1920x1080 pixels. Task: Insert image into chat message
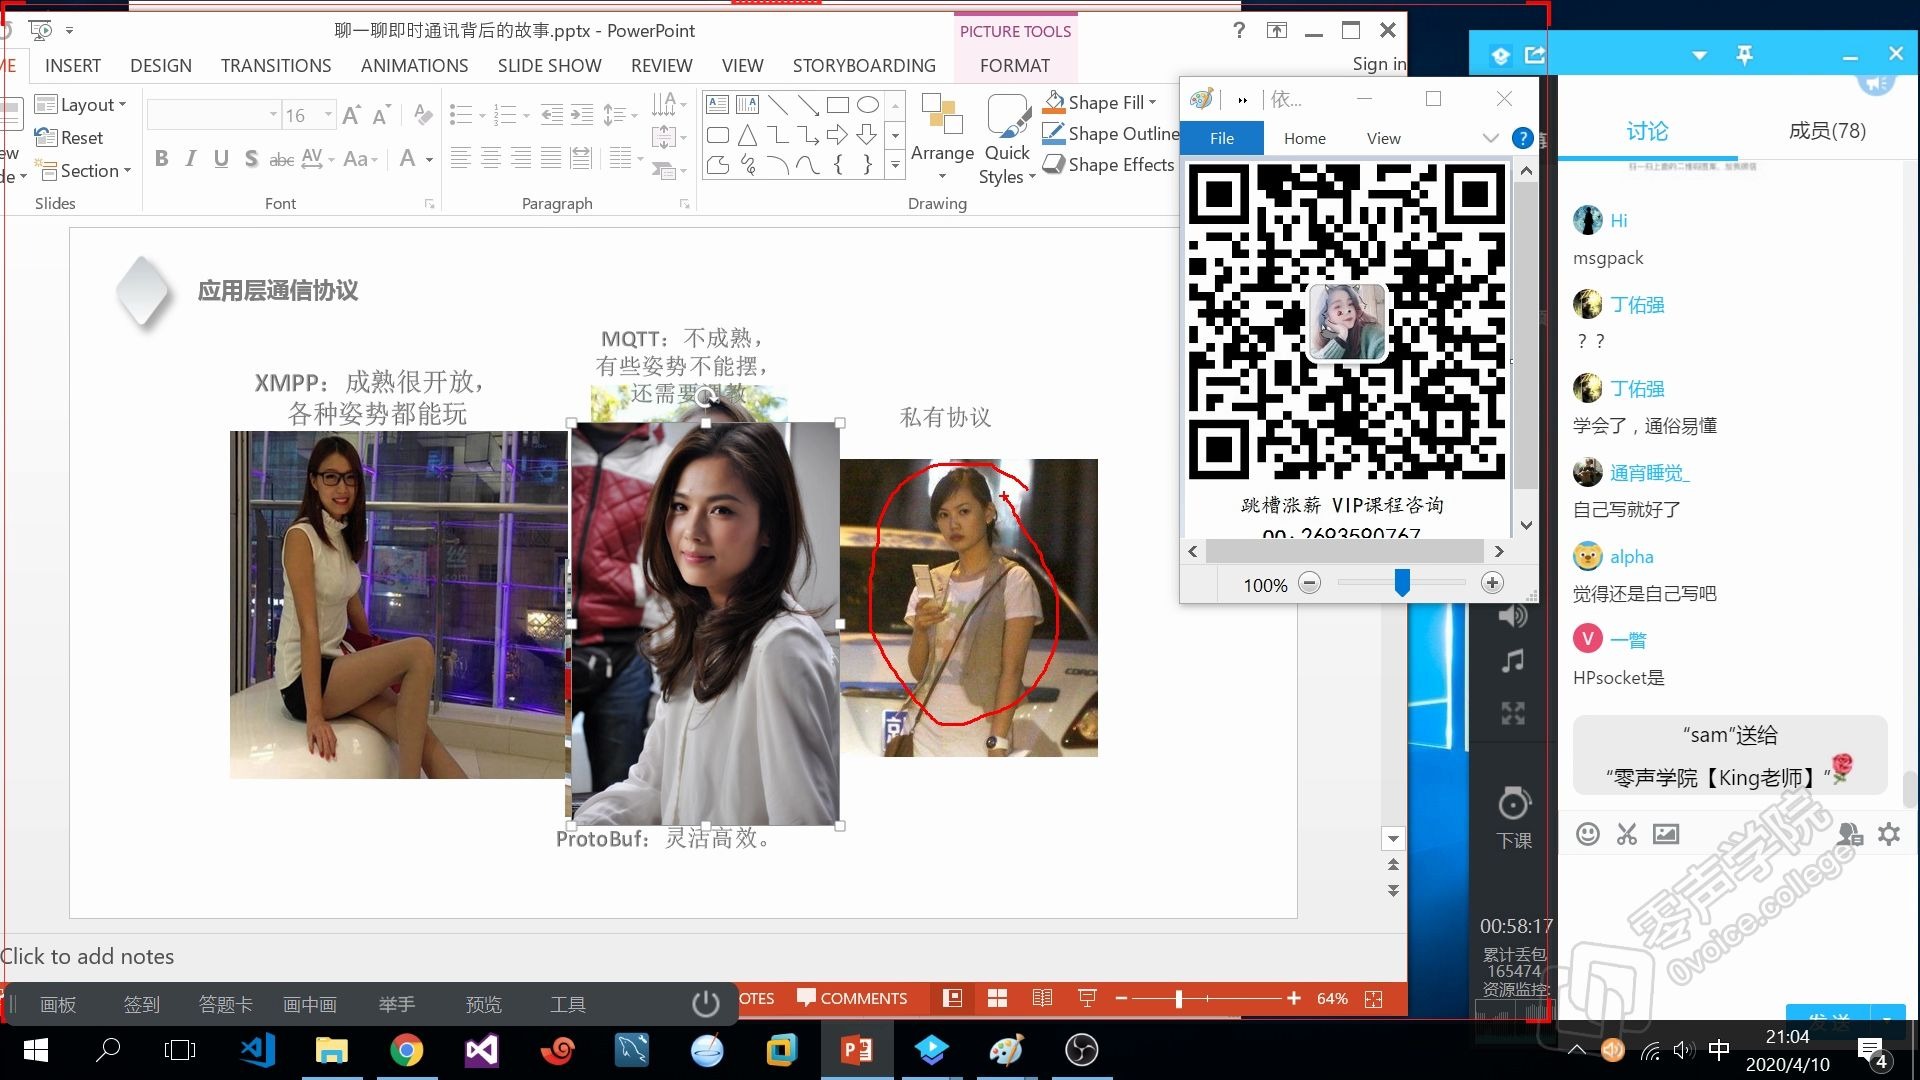[x=1666, y=834]
